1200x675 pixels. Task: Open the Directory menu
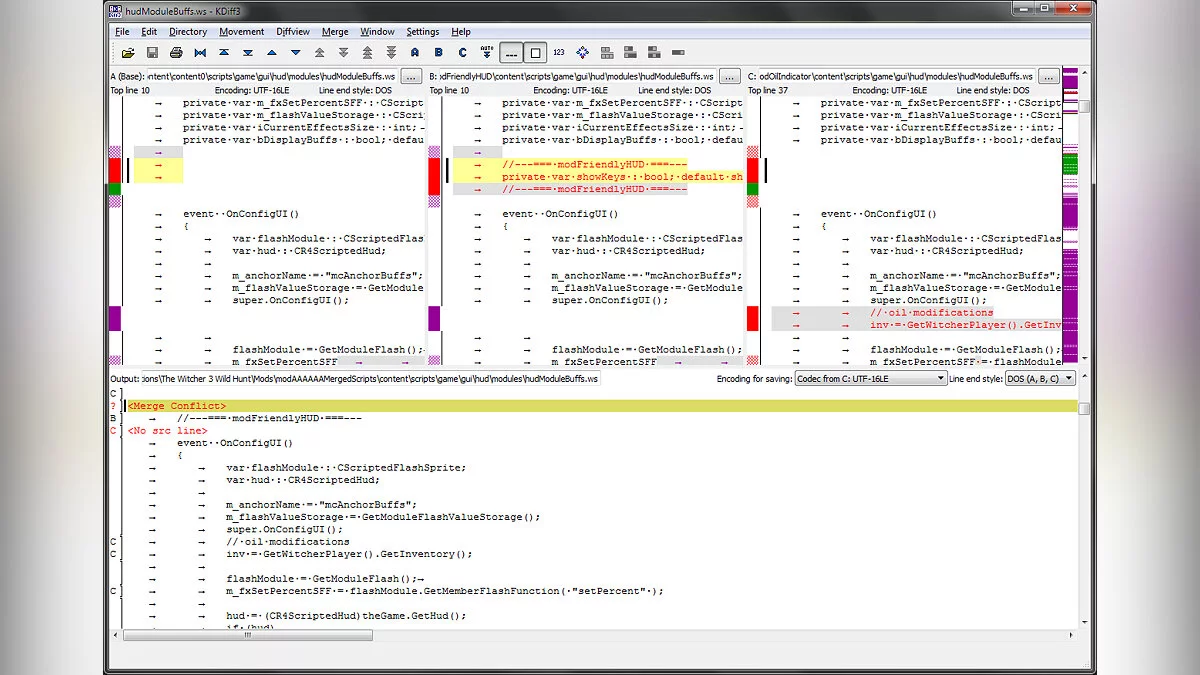click(x=188, y=32)
